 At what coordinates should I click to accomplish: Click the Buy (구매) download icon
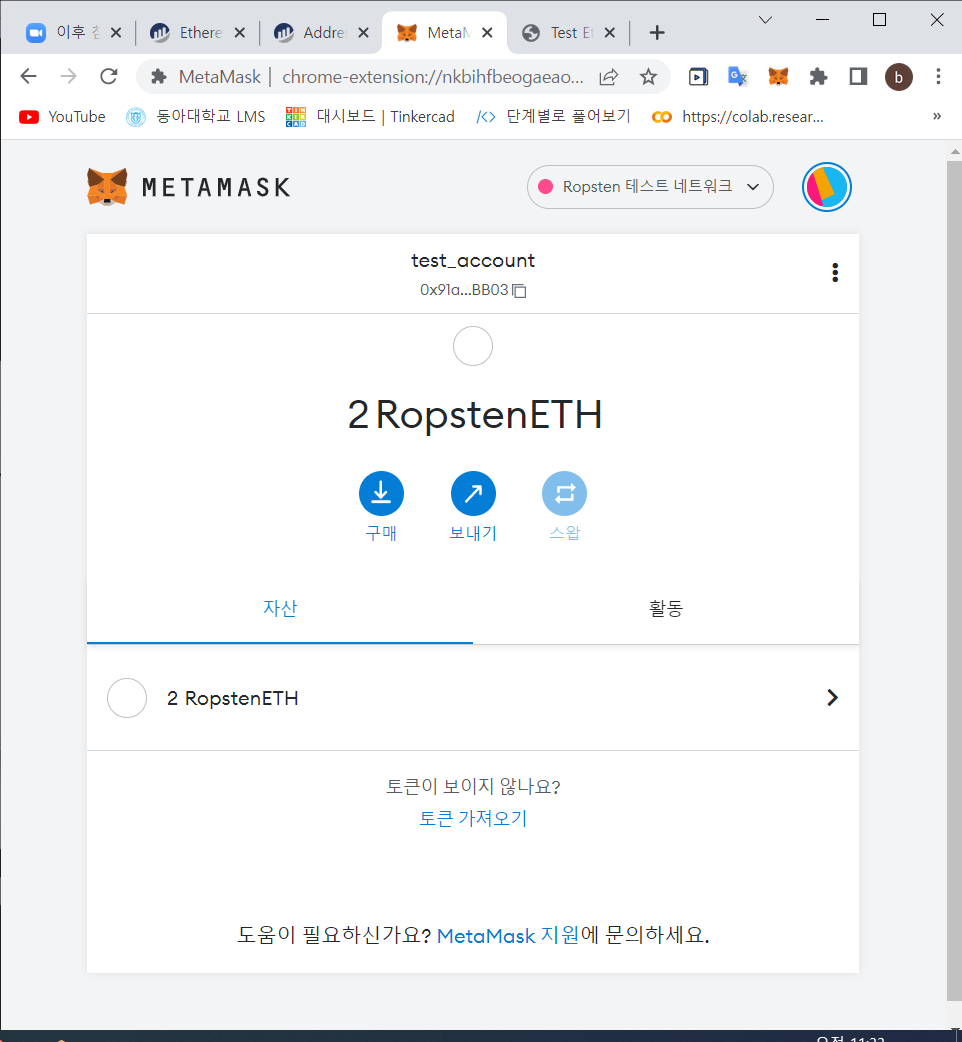click(x=381, y=493)
